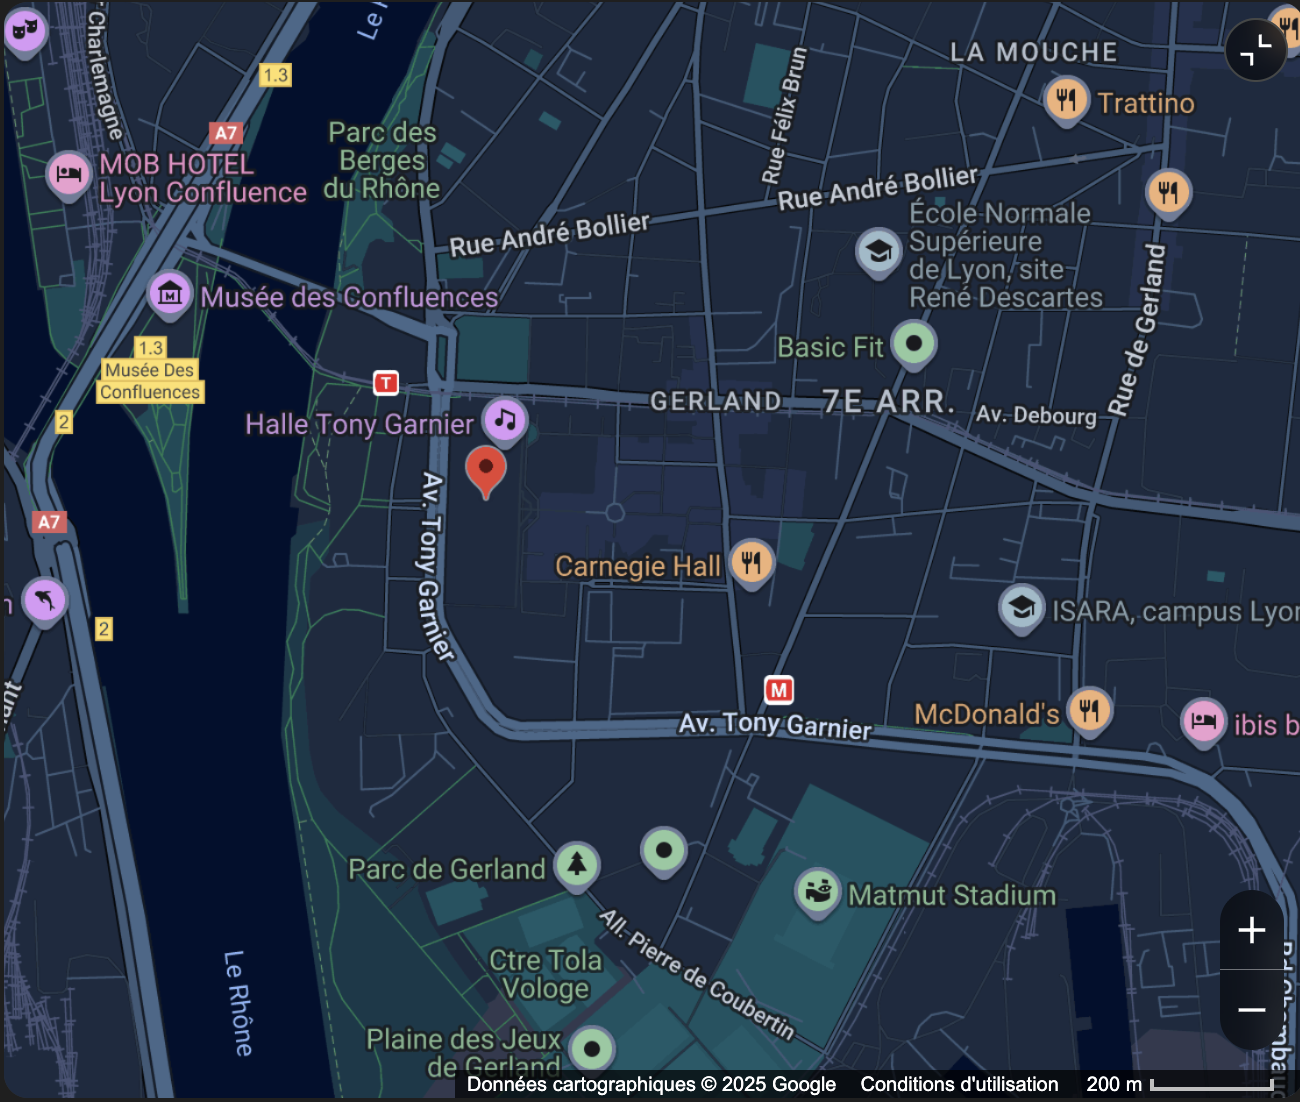This screenshot has width=1300, height=1102.
Task: Select the Carnegie Hall restaurant icon
Action: coord(751,563)
